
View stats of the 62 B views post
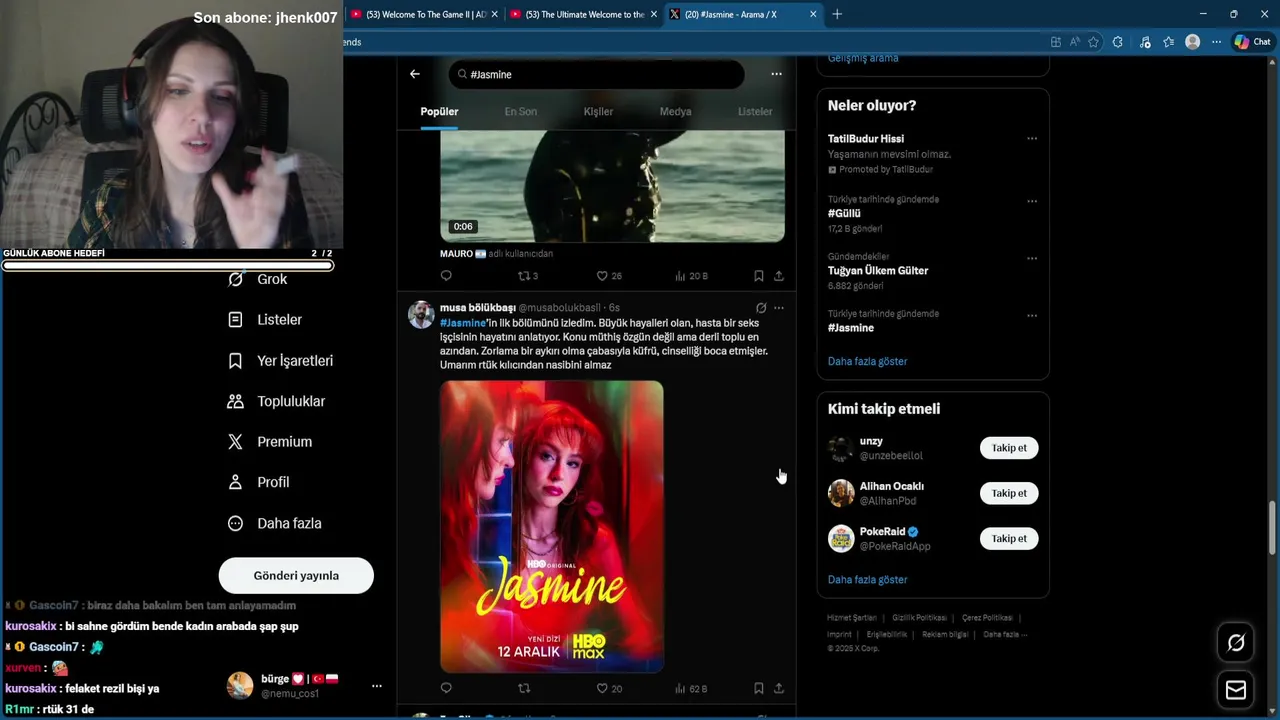click(691, 688)
